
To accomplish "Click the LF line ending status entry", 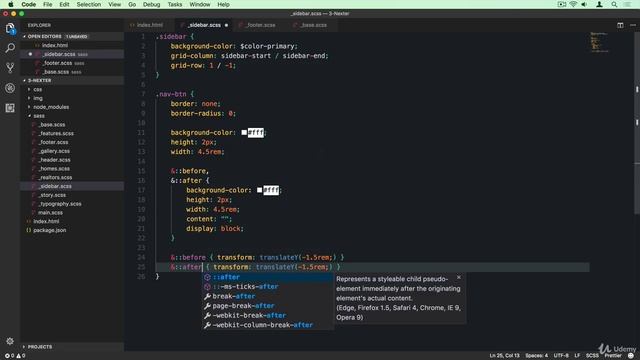I will pyautogui.click(x=577, y=356).
